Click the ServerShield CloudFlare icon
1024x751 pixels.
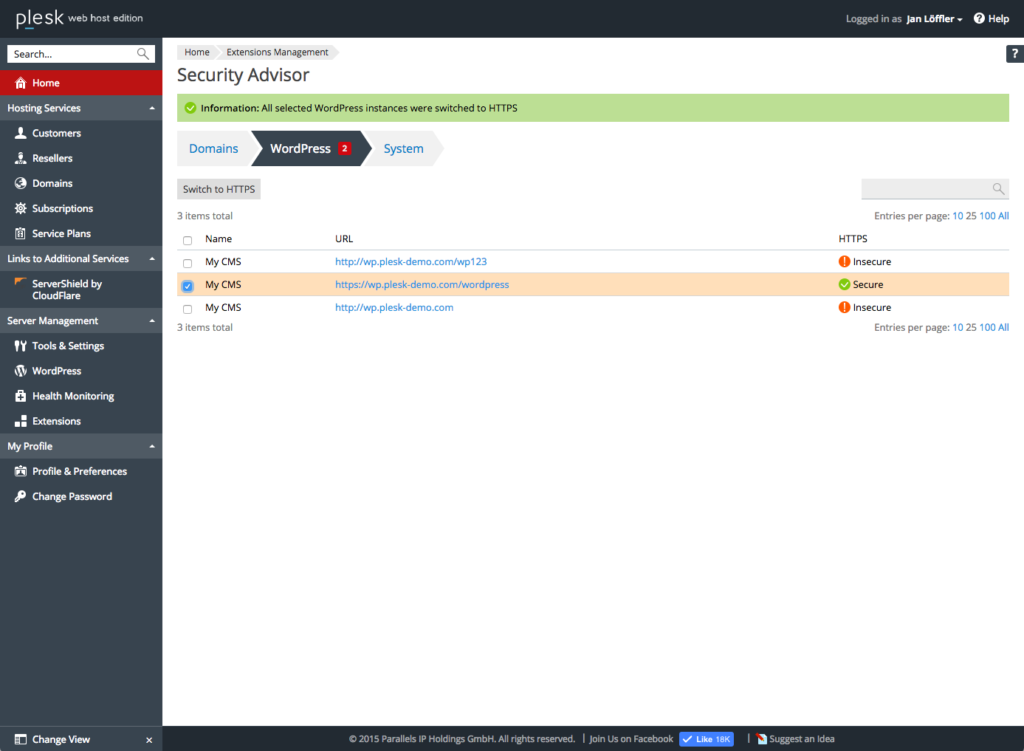(20, 283)
